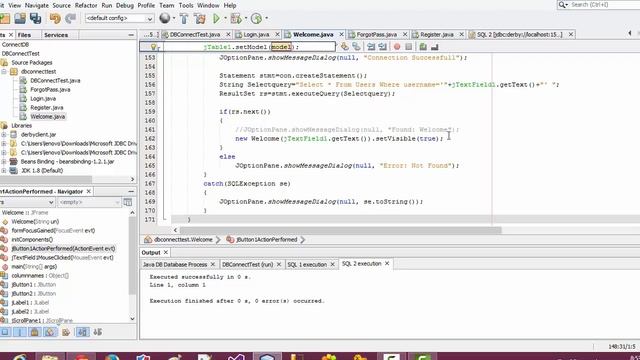Open the dropdown arrow next to Run Project
640x360 pixels.
coord(225,18)
